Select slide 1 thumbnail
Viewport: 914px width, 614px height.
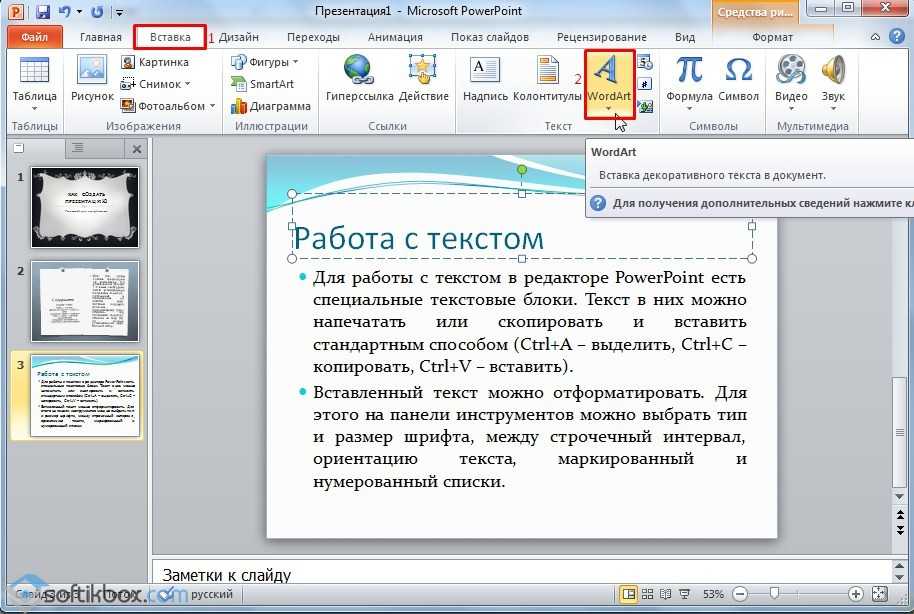[85, 207]
